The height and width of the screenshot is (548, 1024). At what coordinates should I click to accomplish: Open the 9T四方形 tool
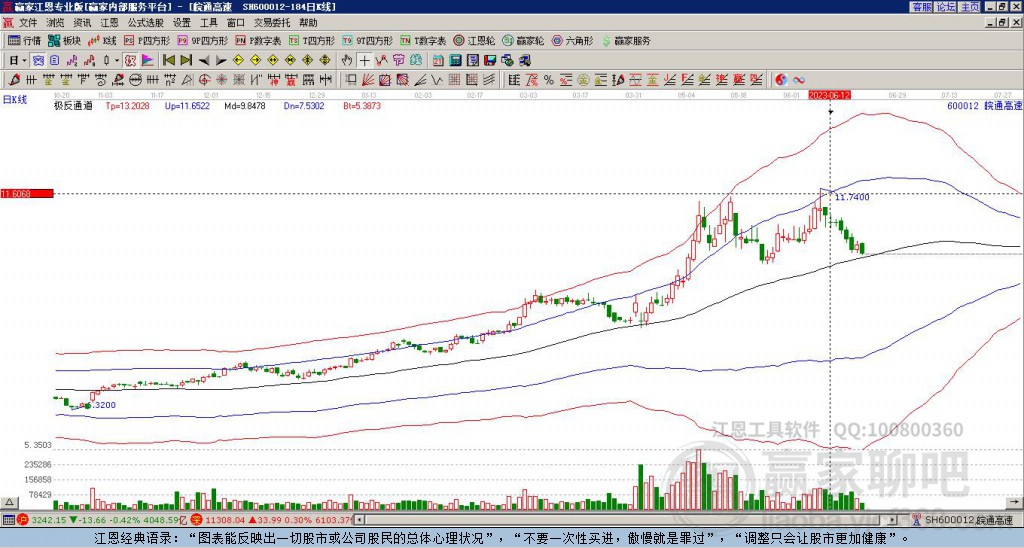(x=367, y=40)
